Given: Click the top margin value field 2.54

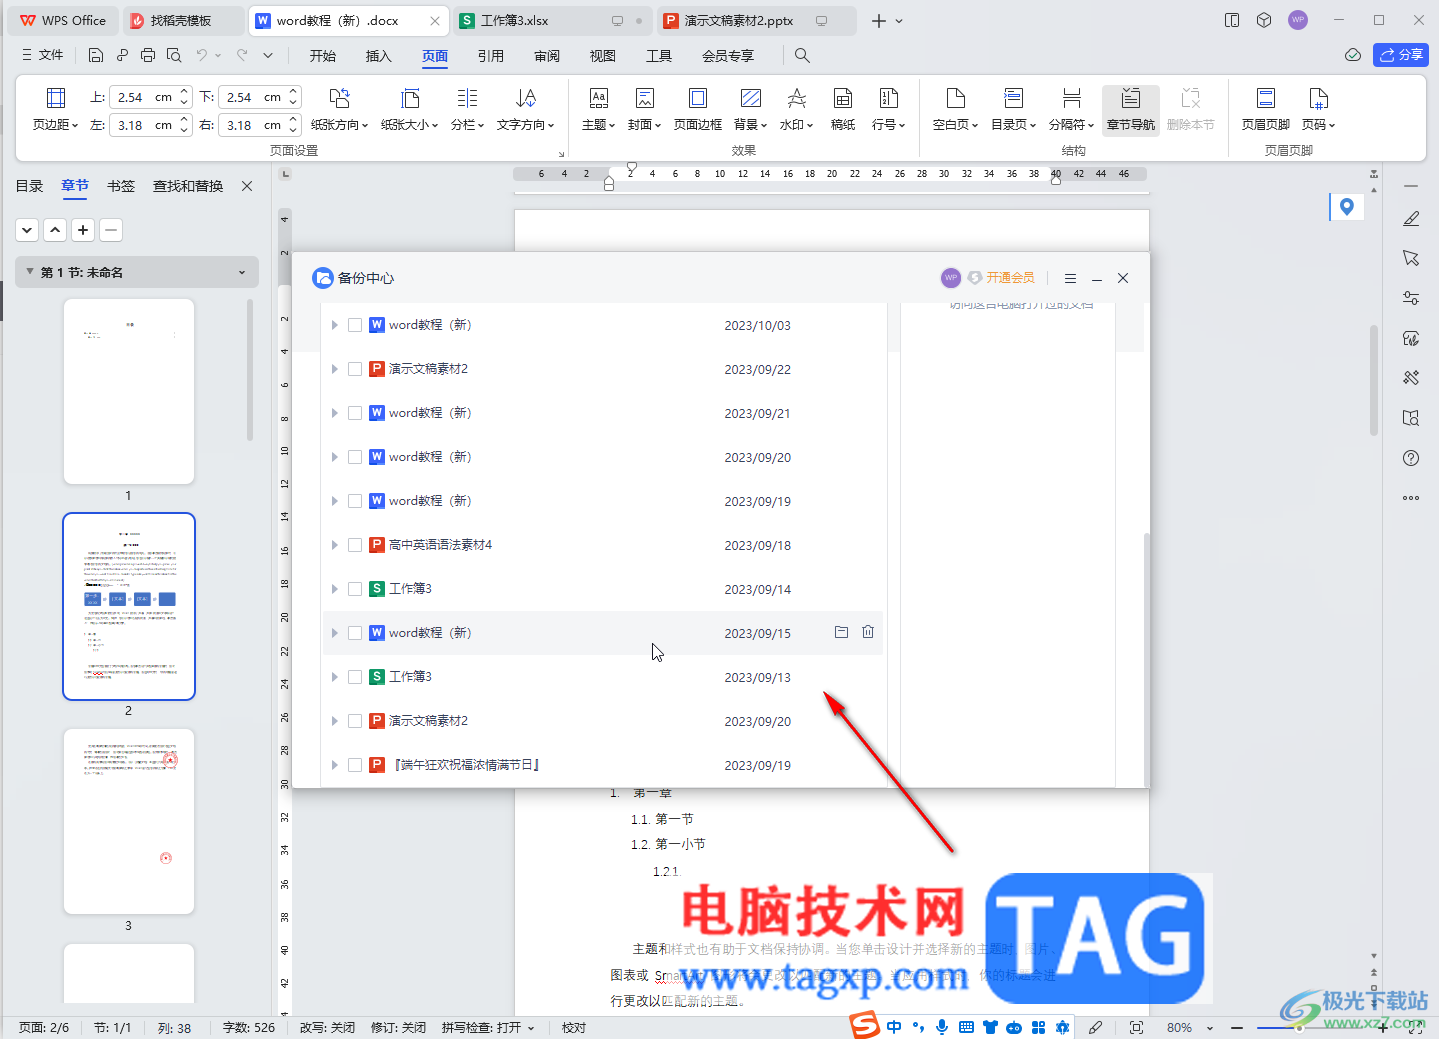Looking at the screenshot, I should click(x=140, y=97).
